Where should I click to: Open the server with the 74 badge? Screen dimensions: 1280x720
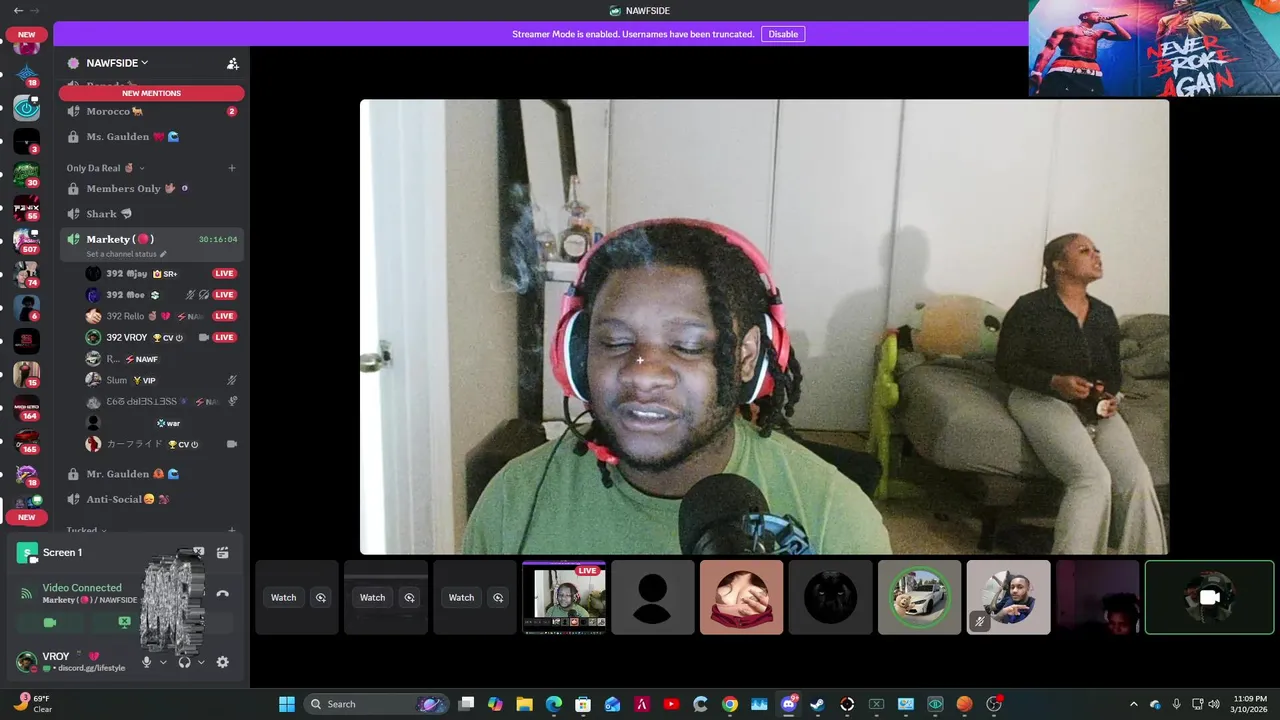point(26,274)
